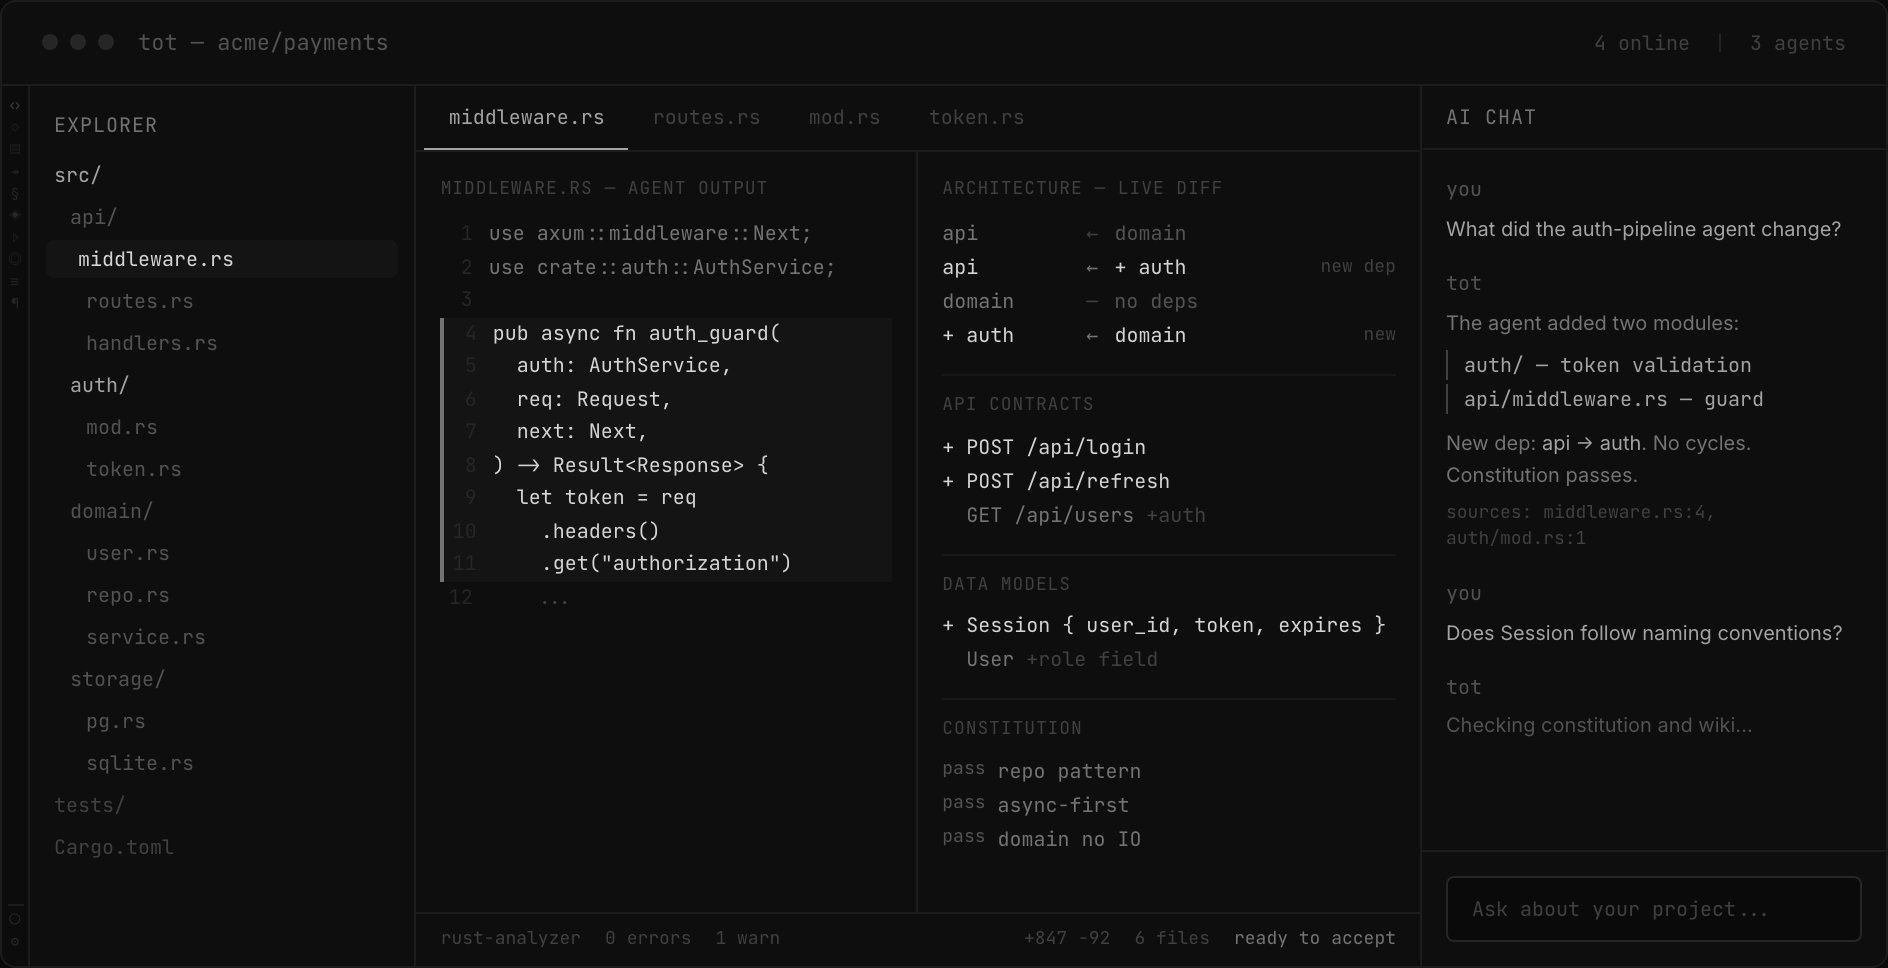The height and width of the screenshot is (968, 1888).
Task: Open the code brackets icon in activity bar
Action: (x=15, y=106)
